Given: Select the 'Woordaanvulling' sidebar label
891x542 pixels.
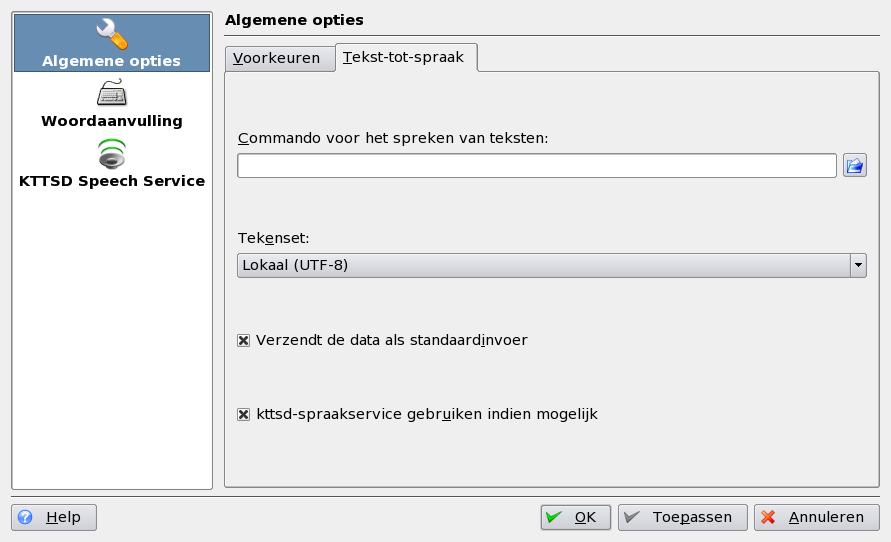Looking at the screenshot, I should click(x=111, y=121).
